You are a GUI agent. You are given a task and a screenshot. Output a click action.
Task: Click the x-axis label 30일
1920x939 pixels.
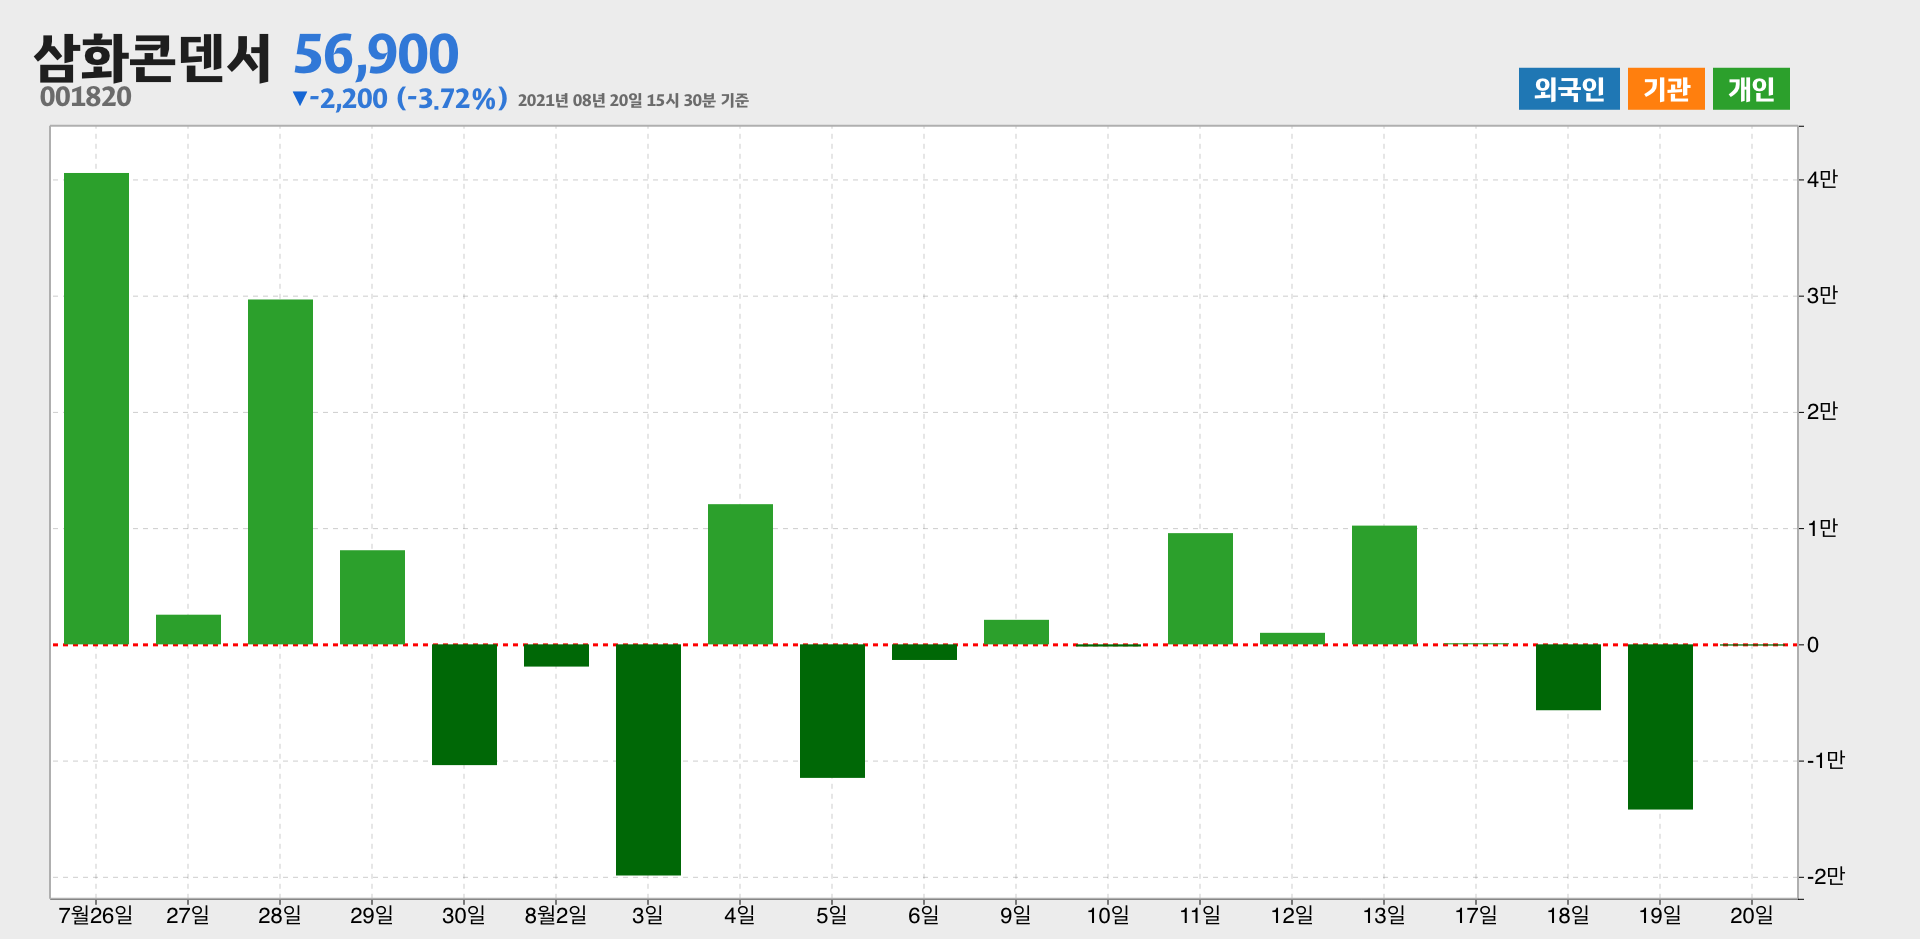click(x=464, y=915)
